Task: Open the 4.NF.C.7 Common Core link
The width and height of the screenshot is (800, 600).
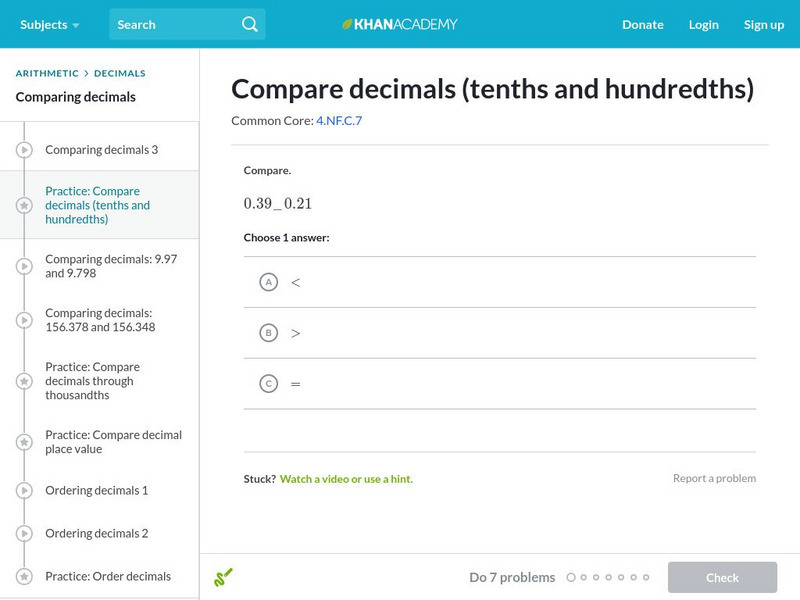Action: (x=339, y=121)
